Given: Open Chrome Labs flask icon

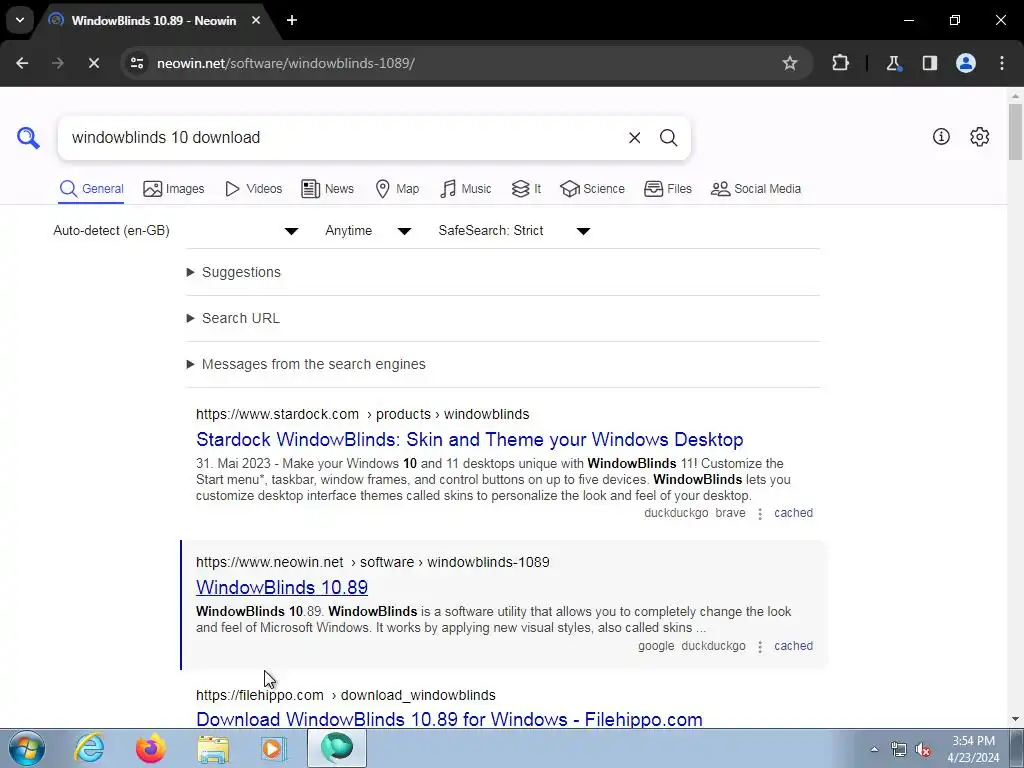Looking at the screenshot, I should coord(893,63).
